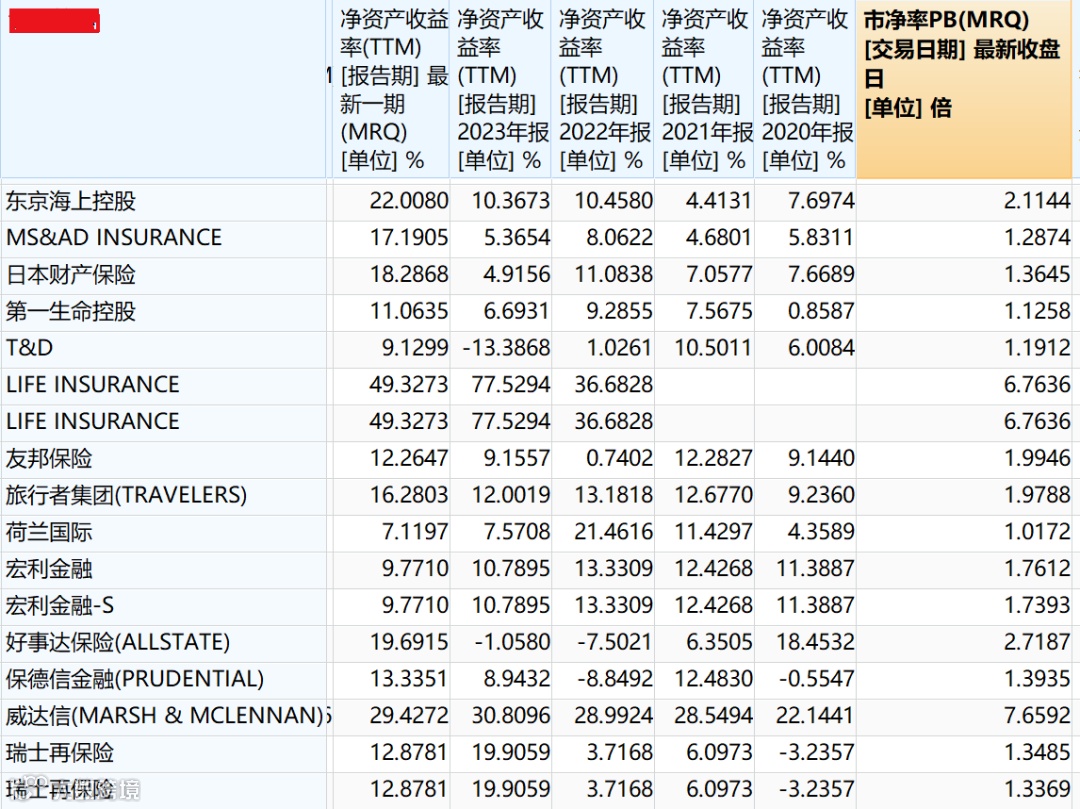The image size is (1080, 809).
Task: Click cell value 16.2803 for 旅行者集团
Action: pyautogui.click(x=409, y=495)
